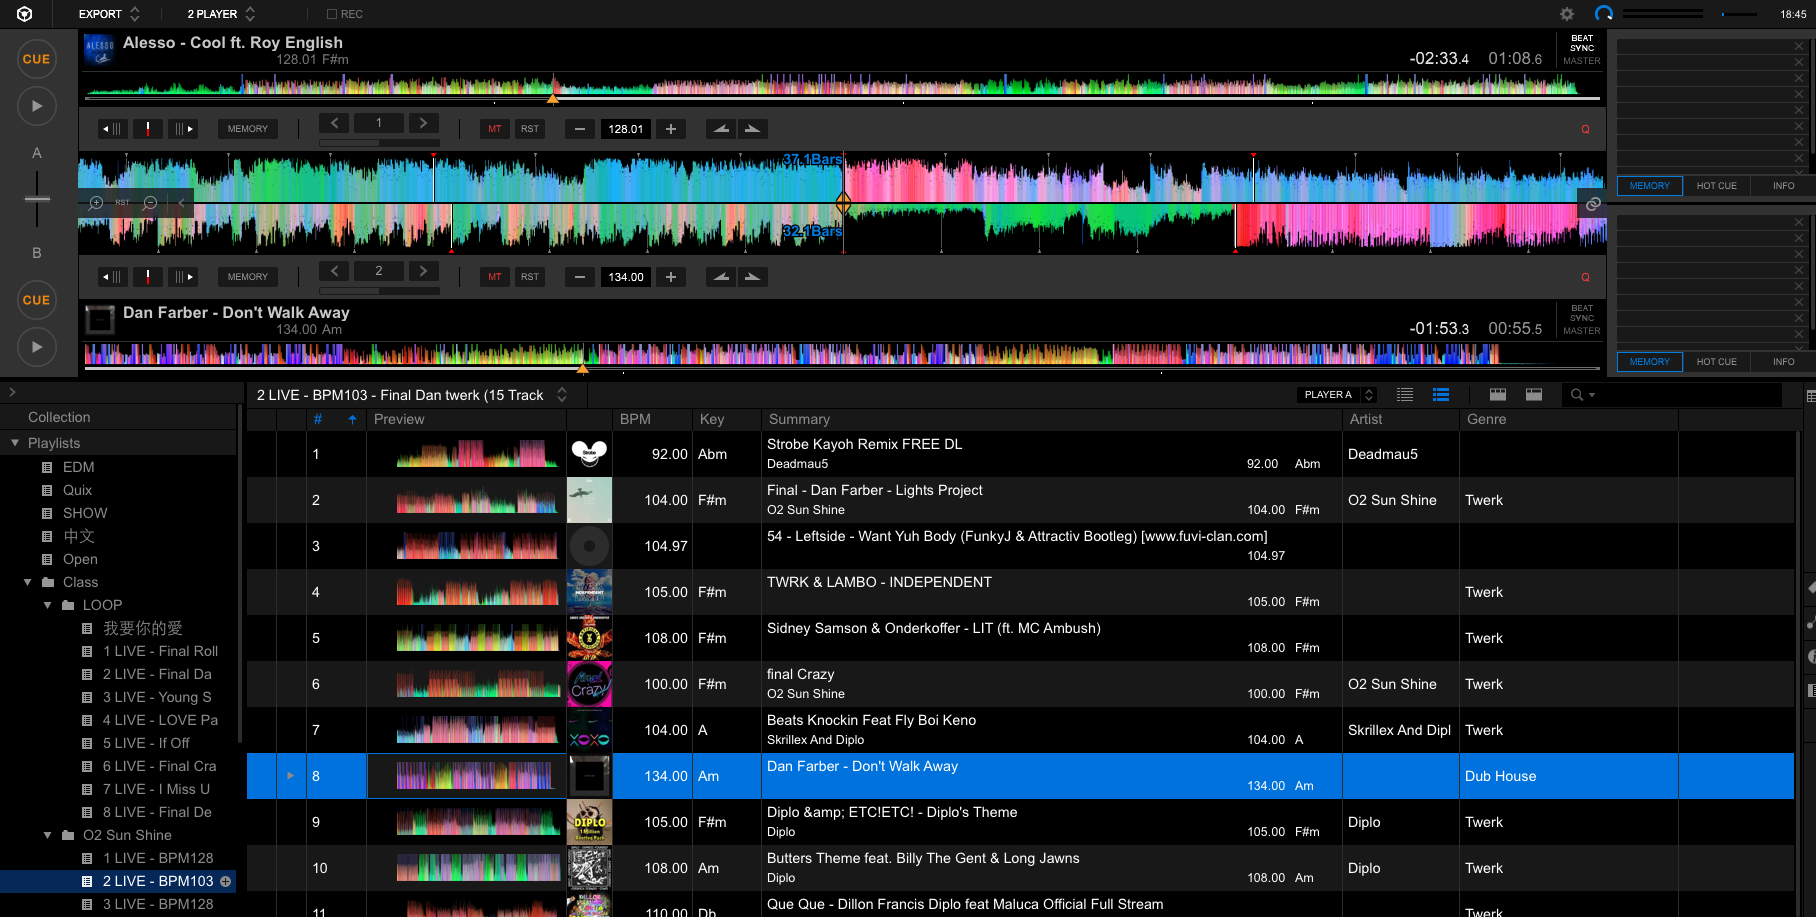Click MEMORY button on deck B controls

(247, 277)
